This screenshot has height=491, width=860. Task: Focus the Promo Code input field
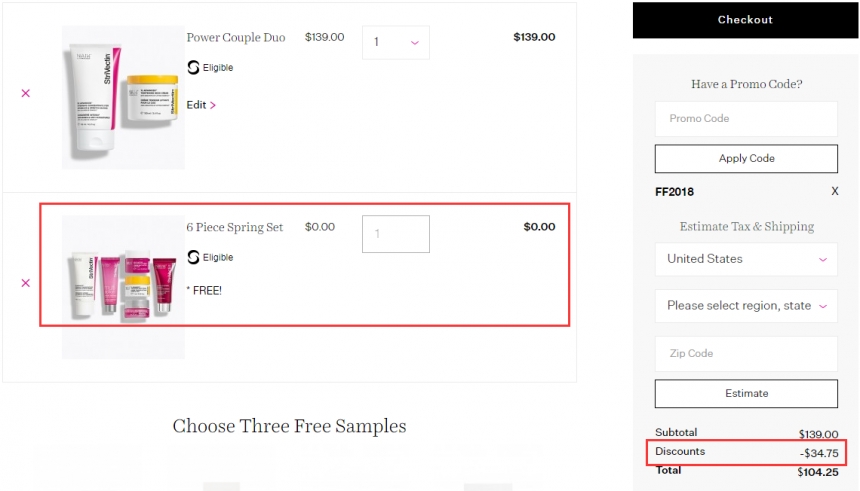(746, 119)
